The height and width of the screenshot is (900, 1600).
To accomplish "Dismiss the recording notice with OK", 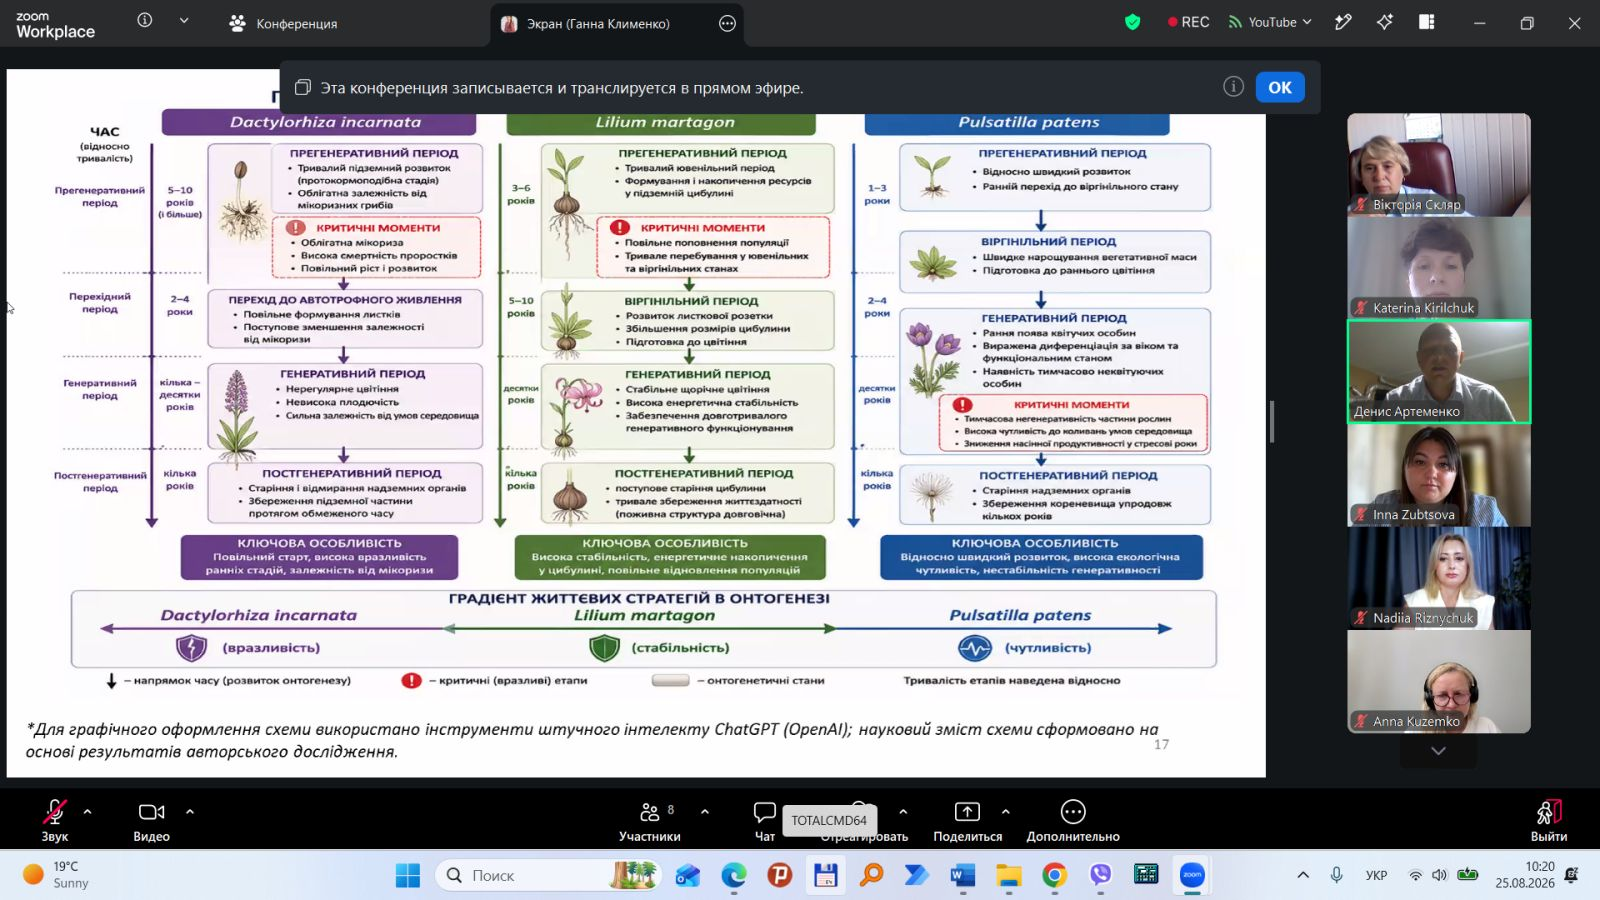I will [x=1280, y=87].
